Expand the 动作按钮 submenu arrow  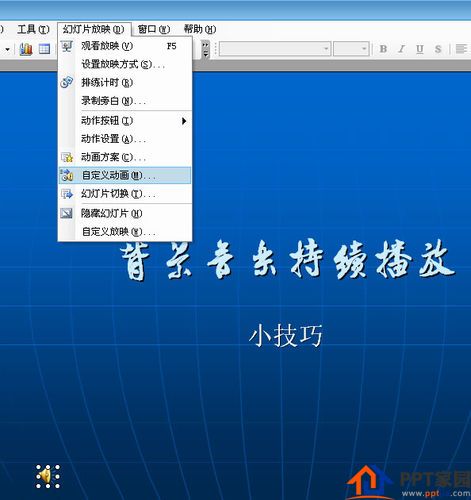pos(184,121)
